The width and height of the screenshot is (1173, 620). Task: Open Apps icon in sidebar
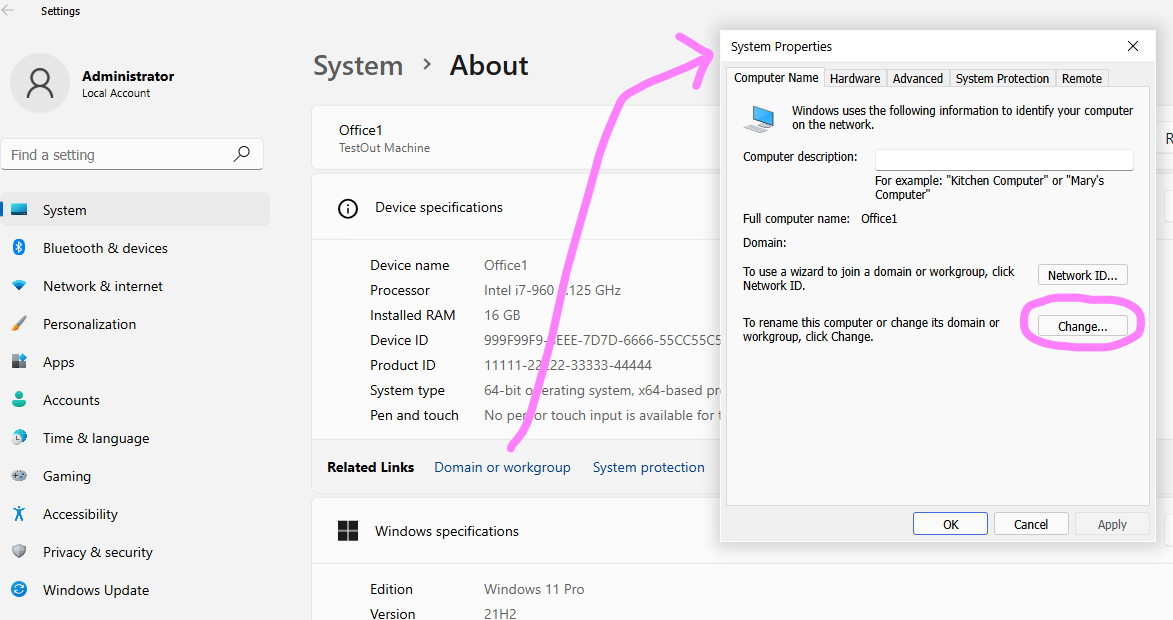[x=19, y=362]
